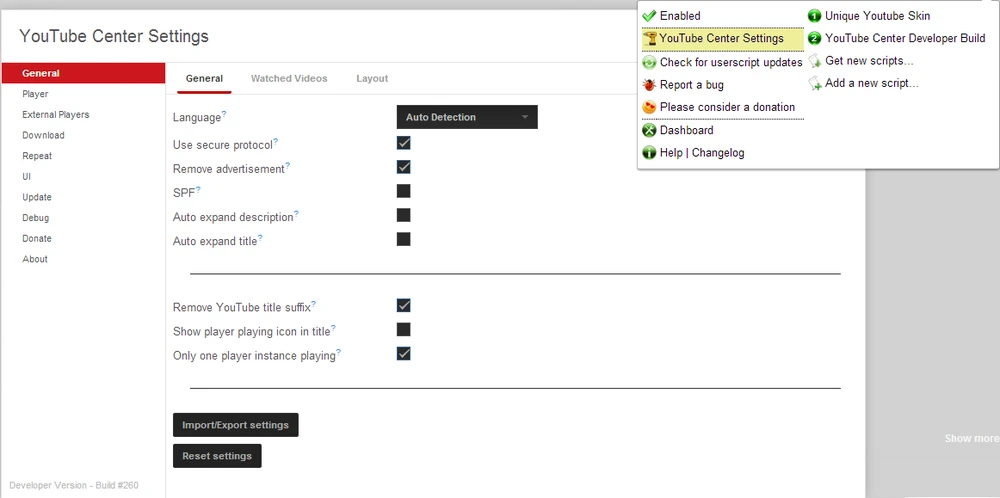Screen dimensions: 1000x498
Task: Choose YouTube Center Developer Build script
Action: click(905, 39)
